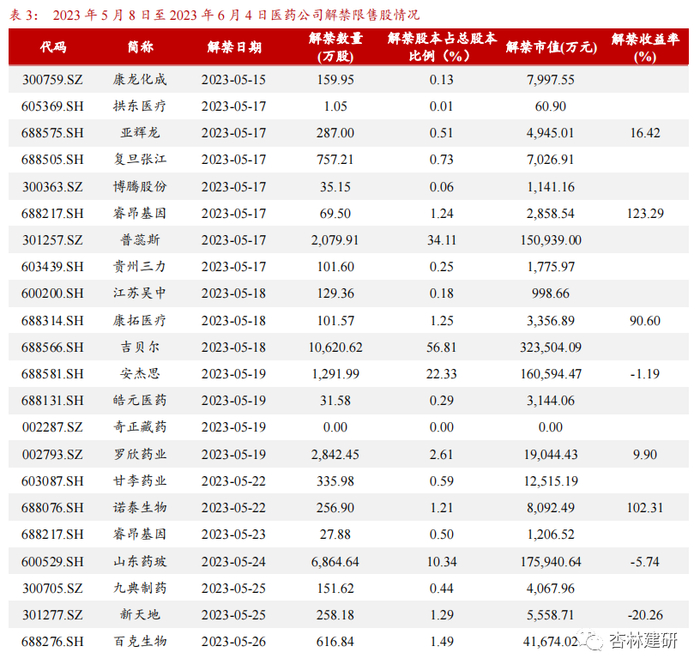
Task: Select company name 百克生物
Action: pos(140,642)
